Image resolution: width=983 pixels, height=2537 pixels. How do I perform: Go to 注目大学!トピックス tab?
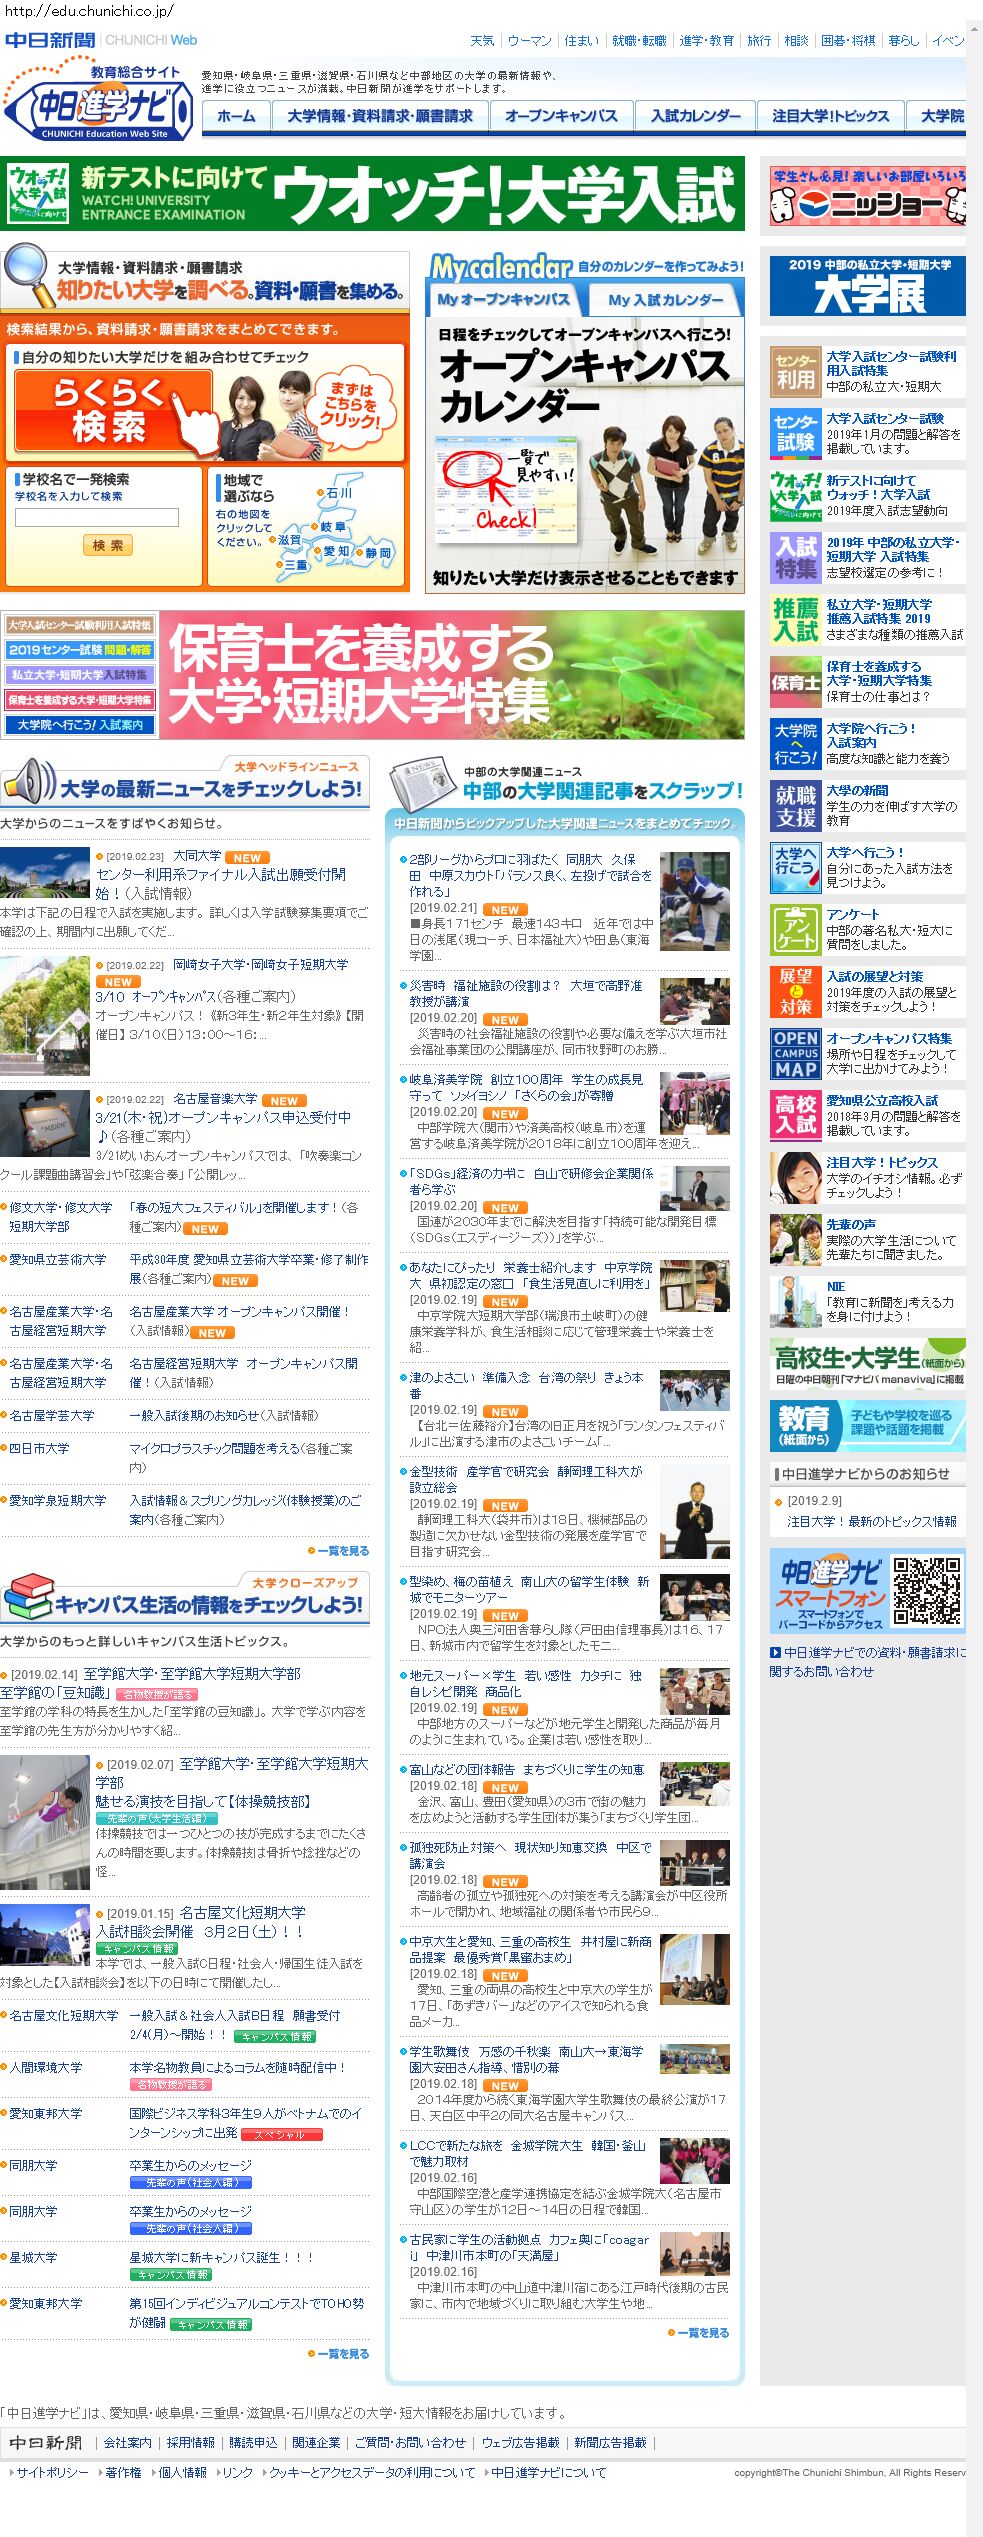point(830,116)
